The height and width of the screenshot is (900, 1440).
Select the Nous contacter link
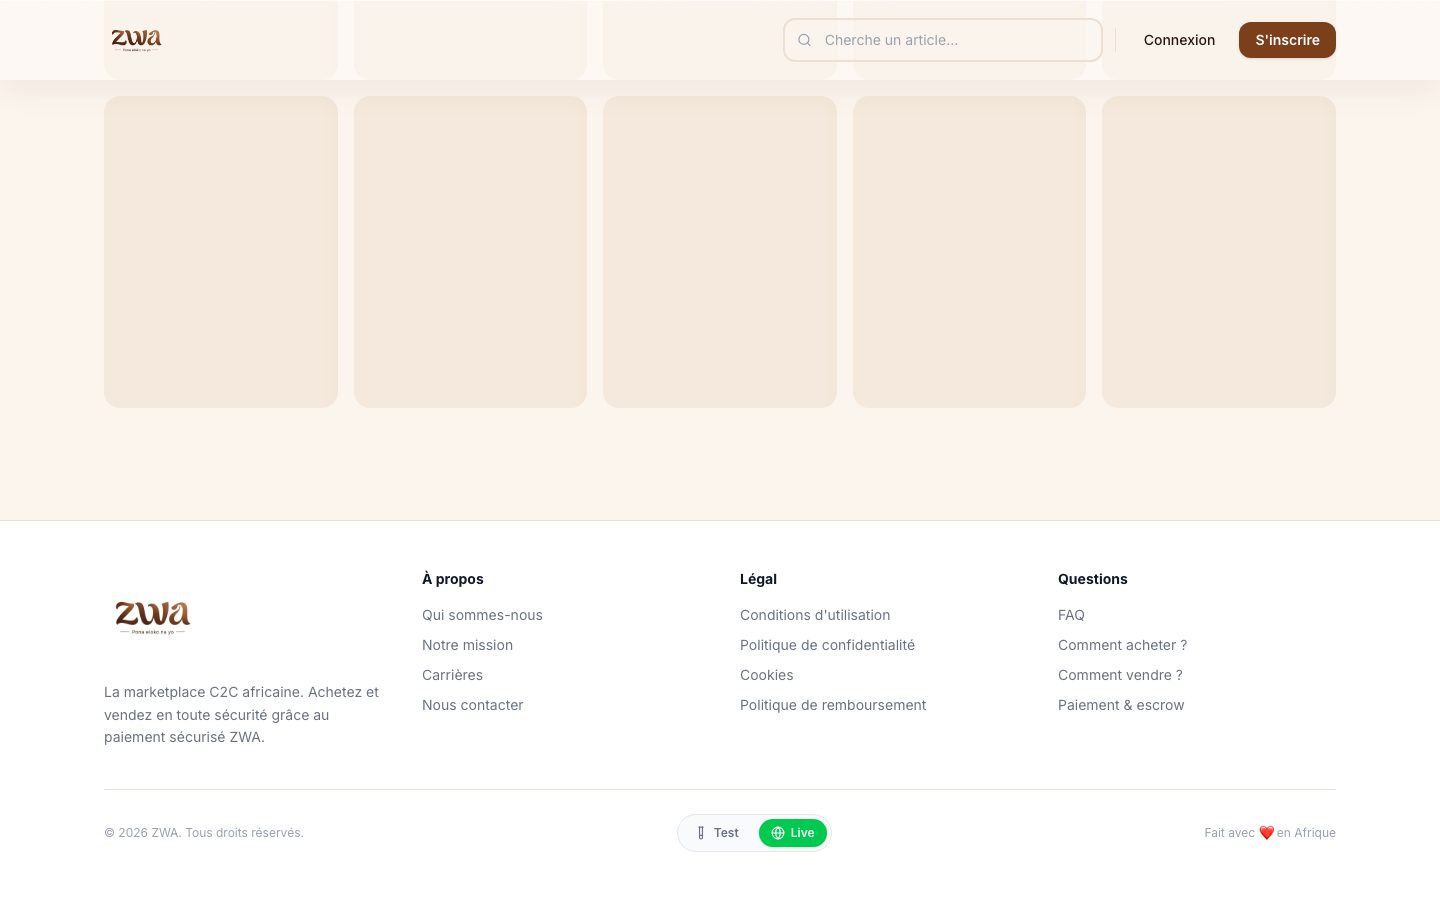point(472,705)
